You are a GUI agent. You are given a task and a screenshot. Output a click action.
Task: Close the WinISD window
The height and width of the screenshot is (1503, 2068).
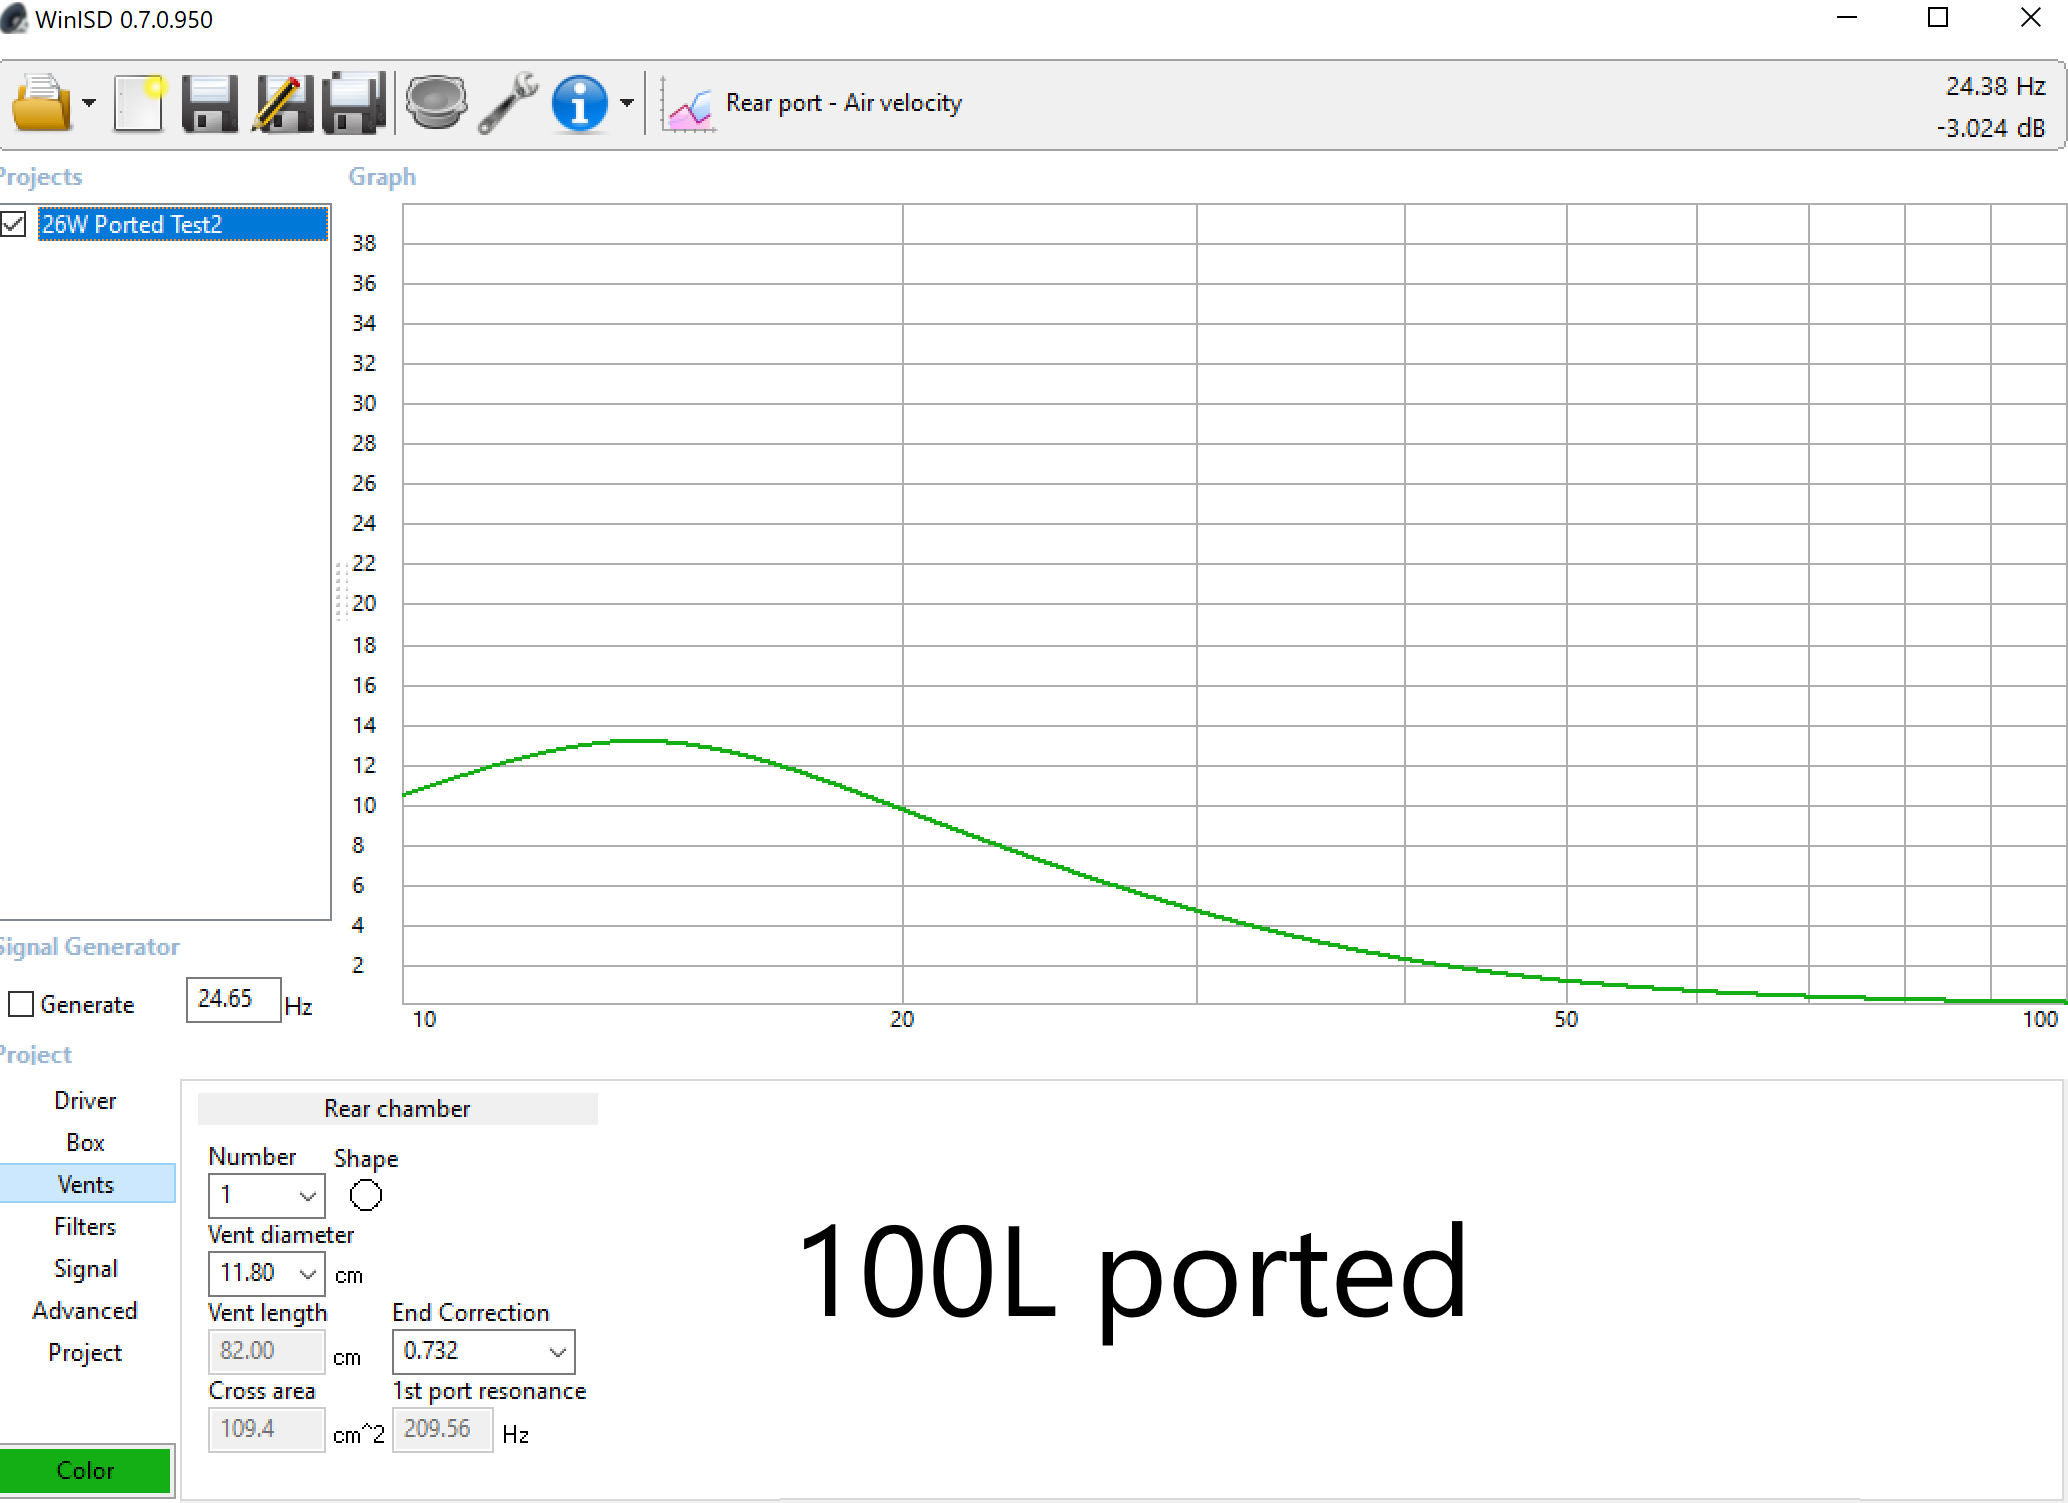click(x=2030, y=18)
